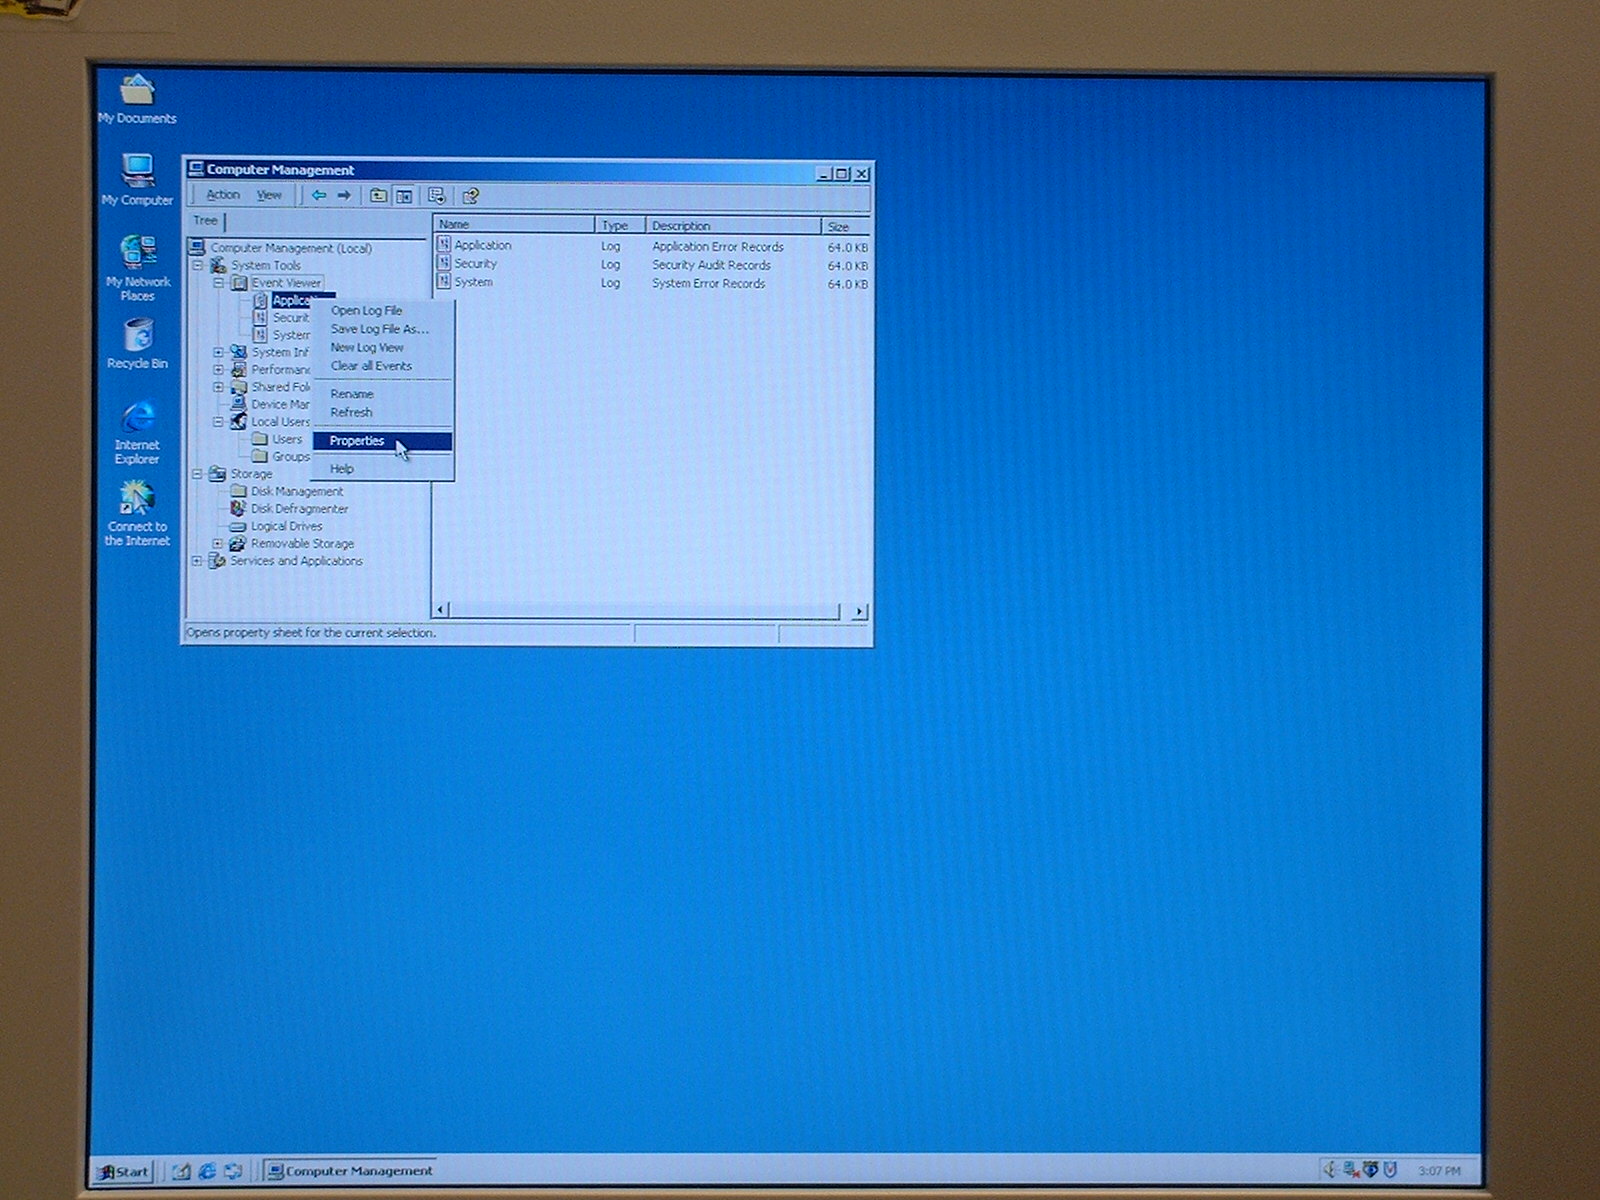Click the Export List toolbar icon
1600x1200 pixels.
coord(436,196)
